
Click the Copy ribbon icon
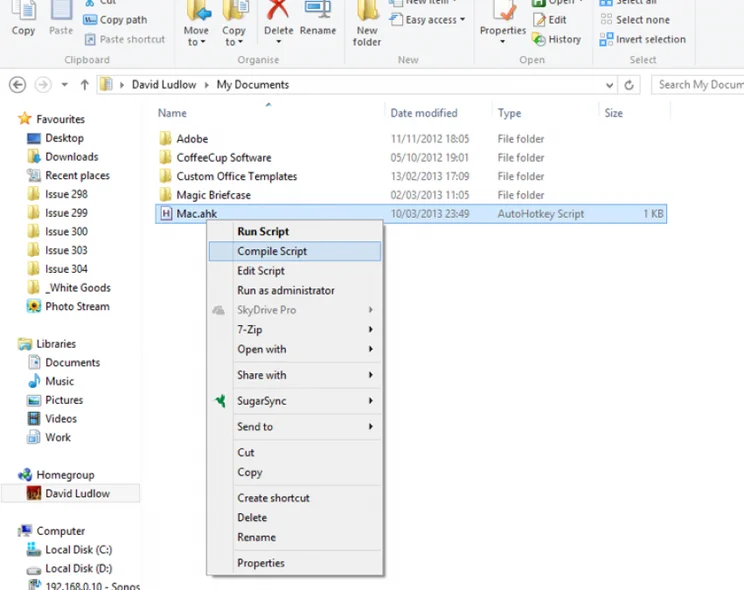pos(23,19)
